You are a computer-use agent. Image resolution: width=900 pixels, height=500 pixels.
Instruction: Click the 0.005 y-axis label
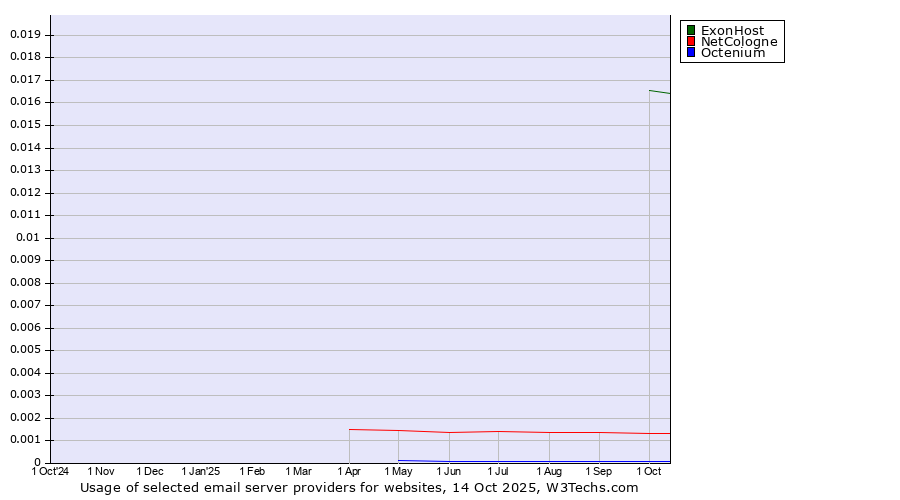tap(25, 350)
